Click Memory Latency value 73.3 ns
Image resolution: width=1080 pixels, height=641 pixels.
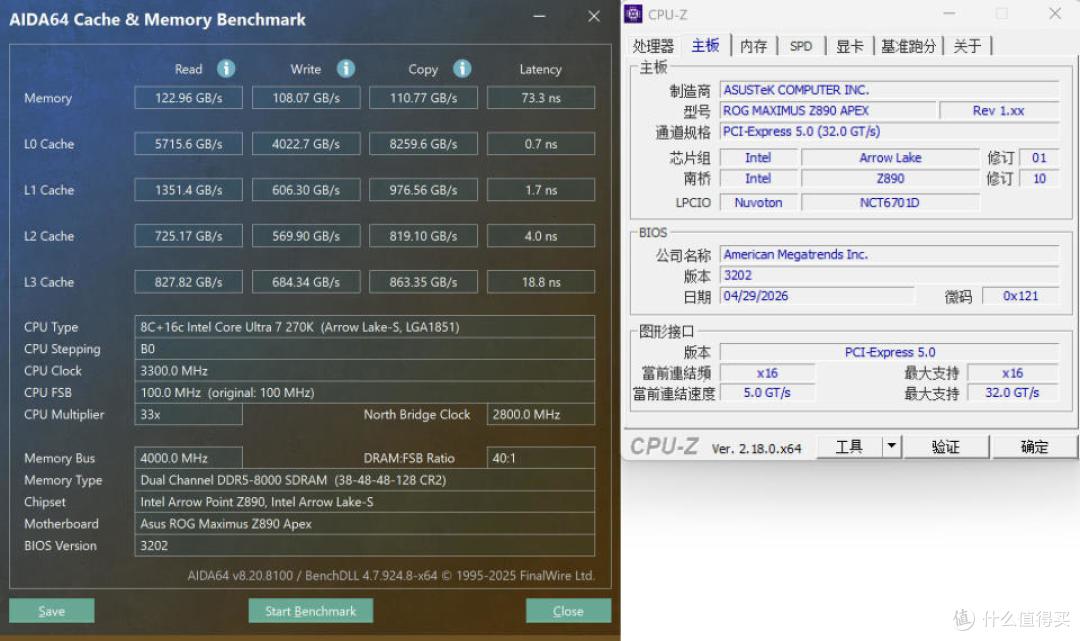pyautogui.click(x=541, y=98)
